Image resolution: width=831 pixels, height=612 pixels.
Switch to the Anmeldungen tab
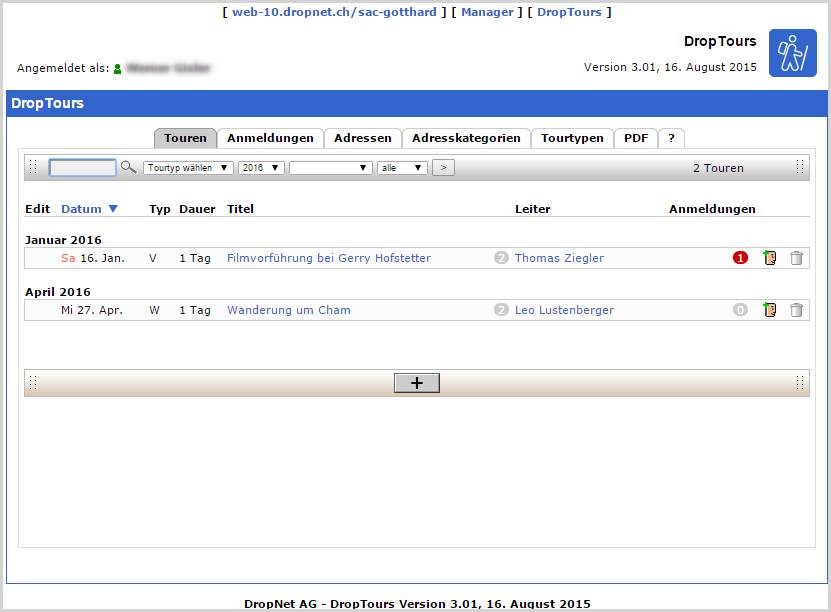click(270, 138)
